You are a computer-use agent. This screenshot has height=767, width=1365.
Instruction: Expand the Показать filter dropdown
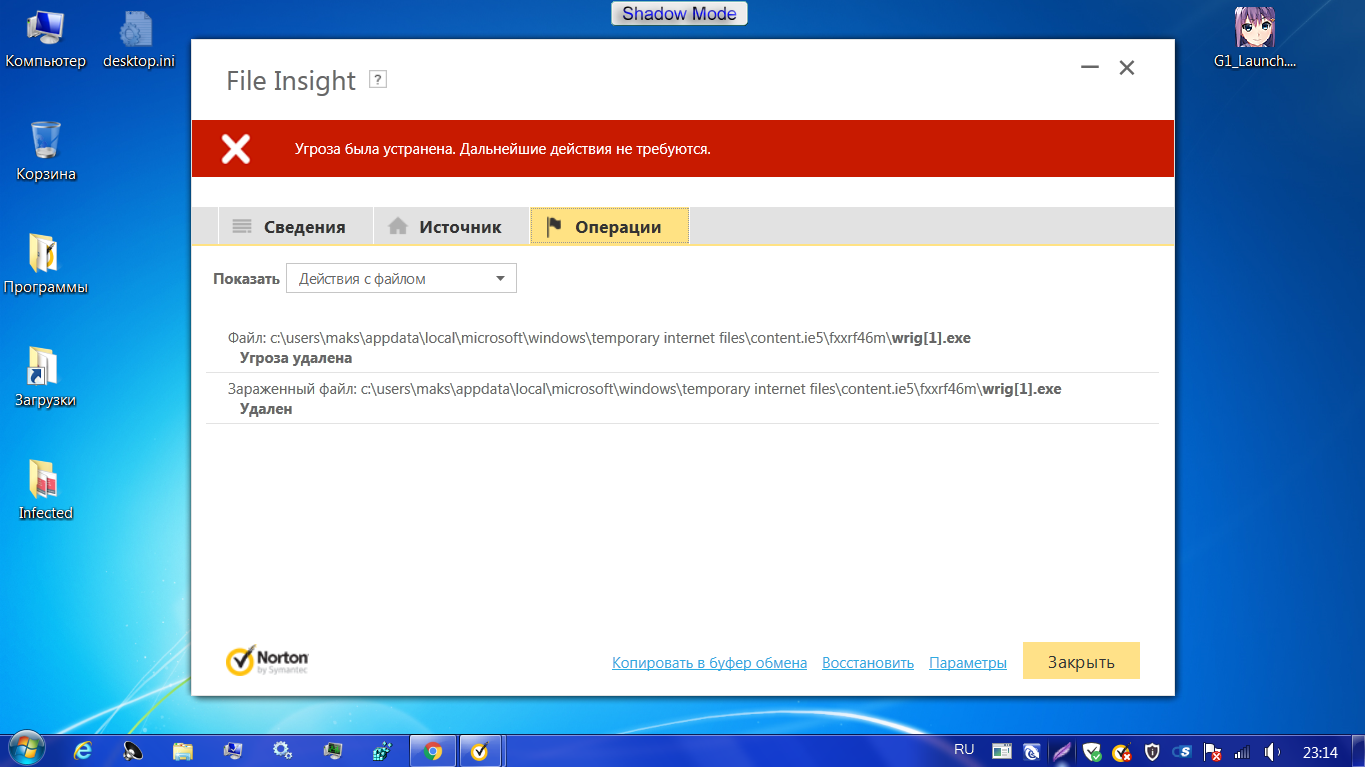pos(401,279)
